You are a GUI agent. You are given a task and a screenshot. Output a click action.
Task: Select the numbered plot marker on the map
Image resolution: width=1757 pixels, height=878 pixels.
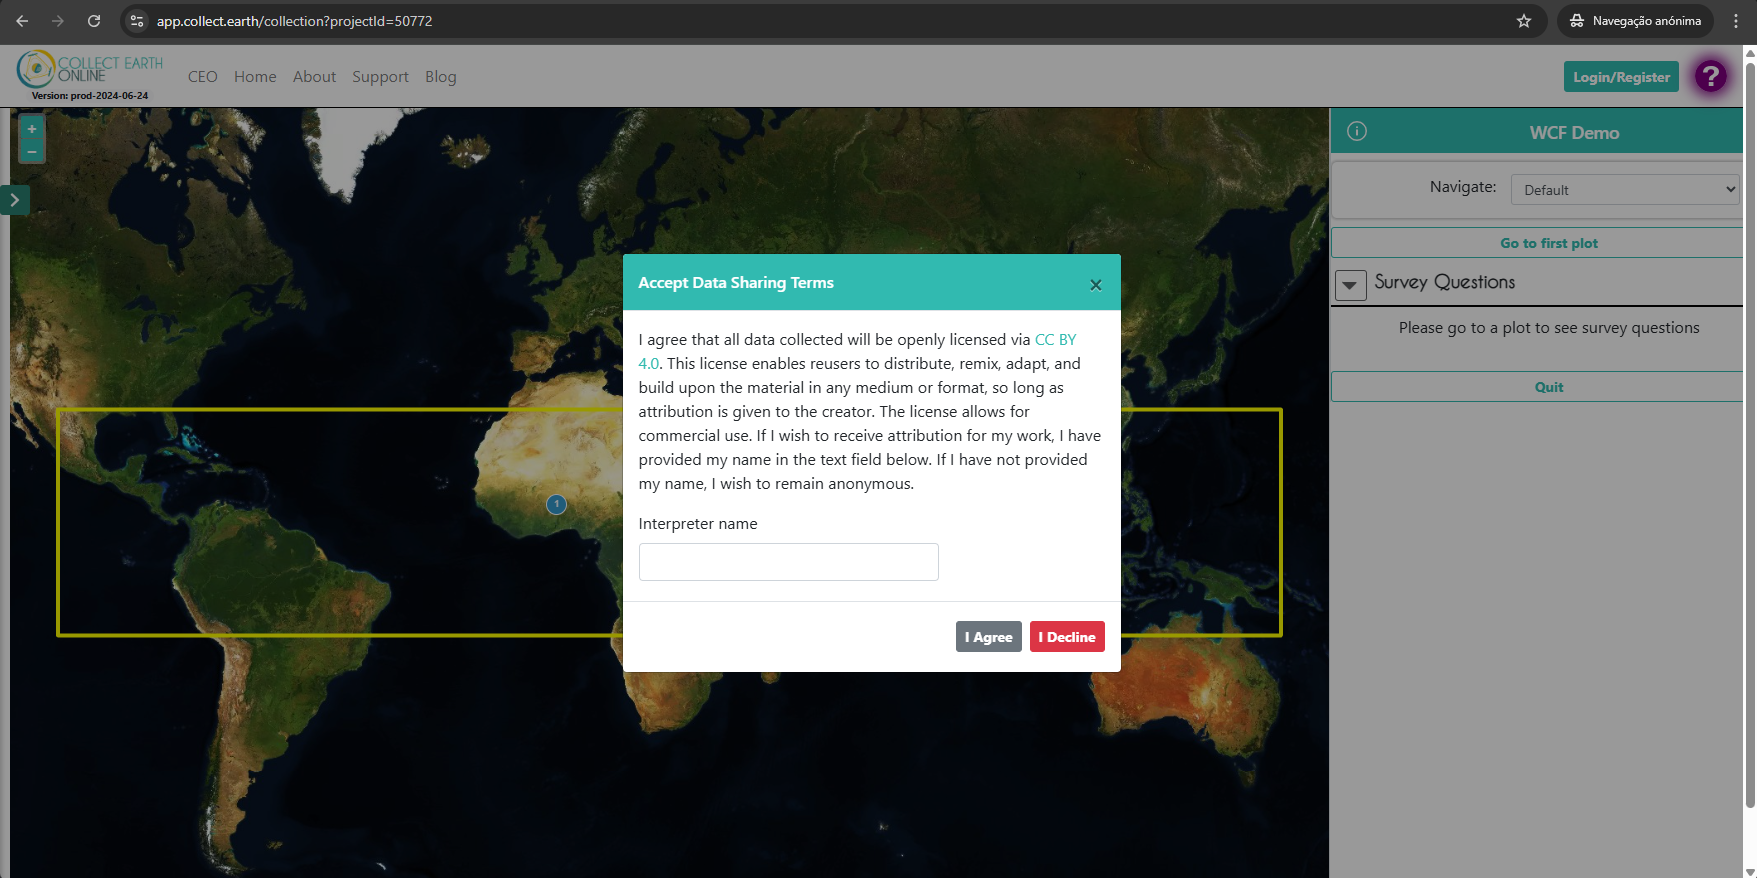pos(557,505)
